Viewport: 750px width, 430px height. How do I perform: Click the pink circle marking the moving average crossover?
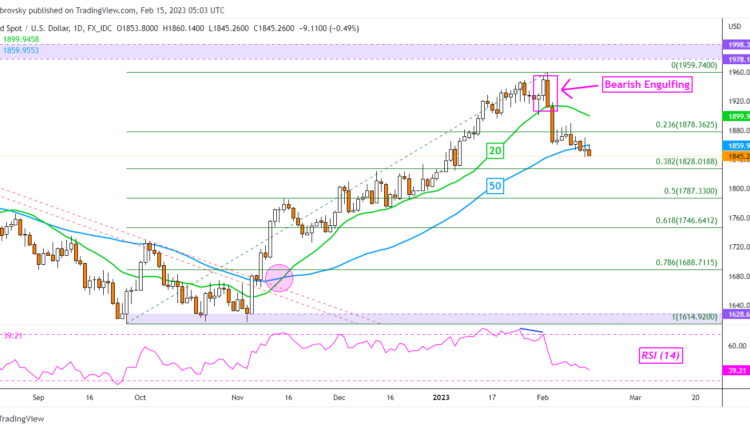278,278
